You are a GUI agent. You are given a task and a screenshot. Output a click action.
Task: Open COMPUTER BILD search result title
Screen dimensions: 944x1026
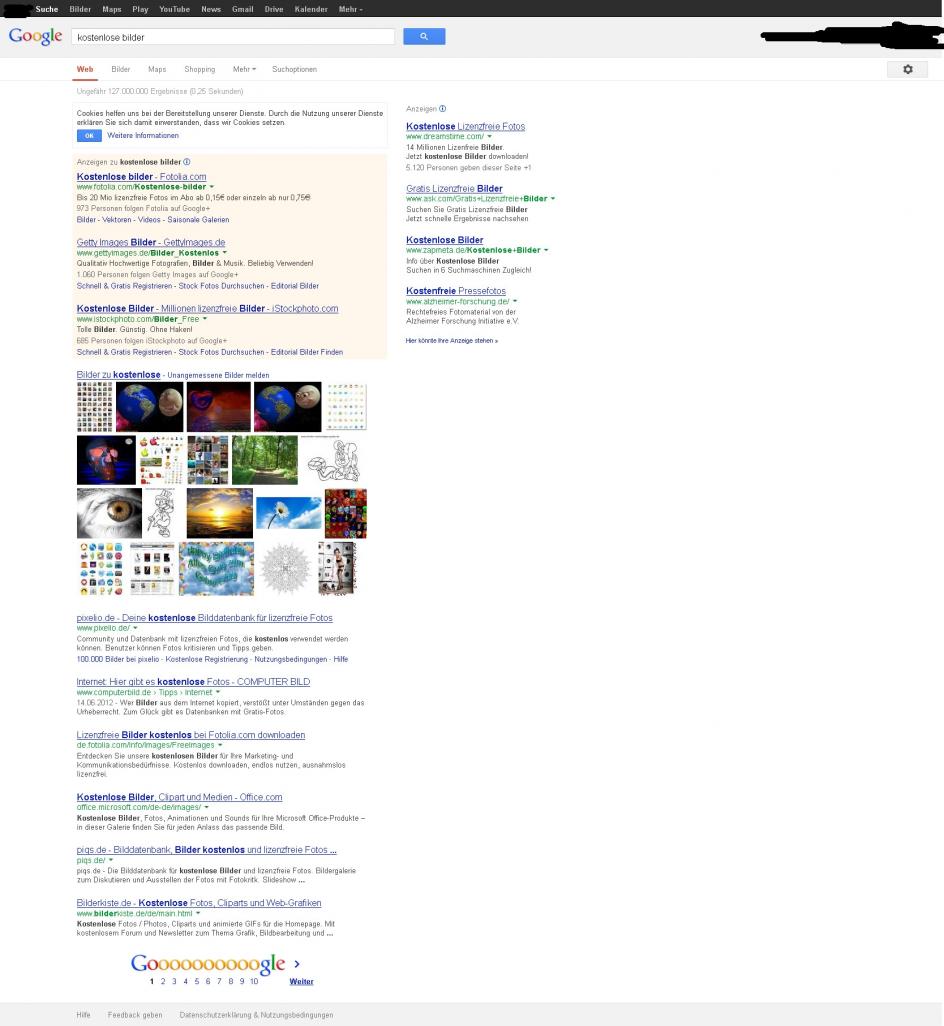point(193,682)
